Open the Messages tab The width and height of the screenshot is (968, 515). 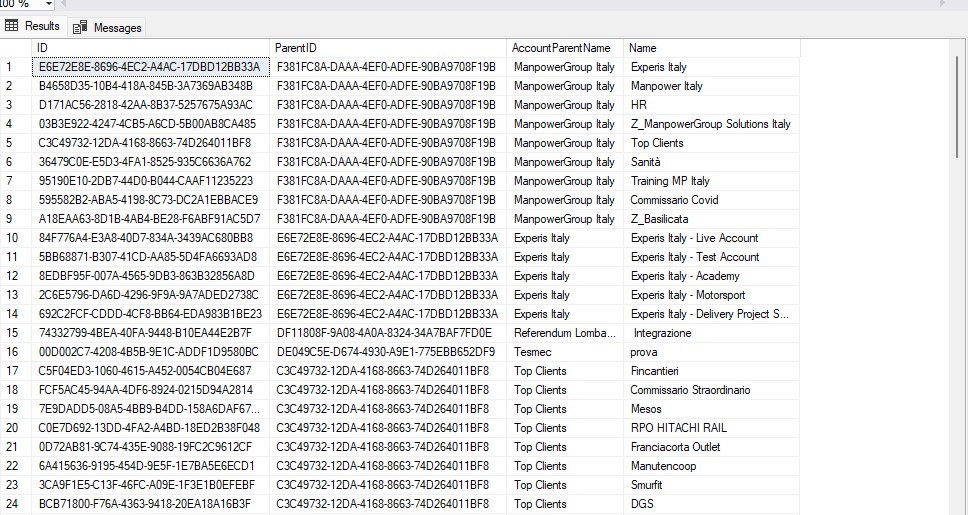tap(107, 27)
